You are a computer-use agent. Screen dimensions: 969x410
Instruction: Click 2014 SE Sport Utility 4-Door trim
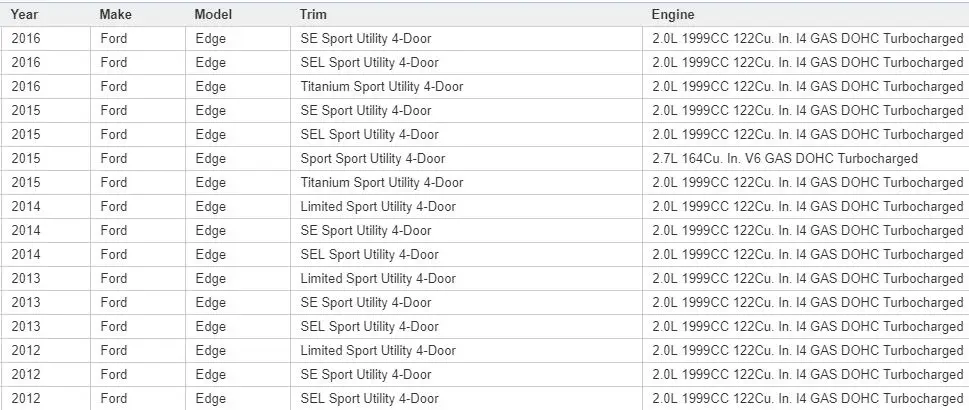pos(366,231)
